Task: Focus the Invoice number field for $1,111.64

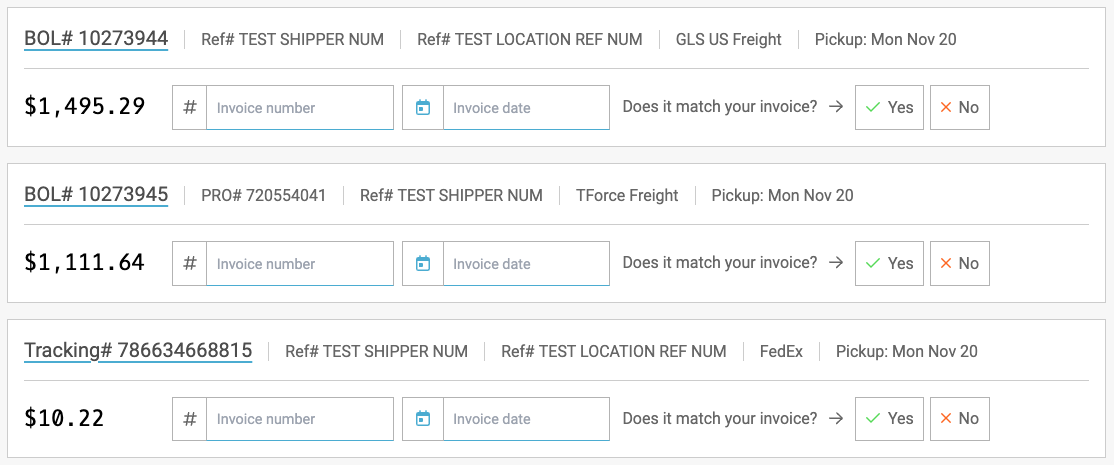Action: 299,263
